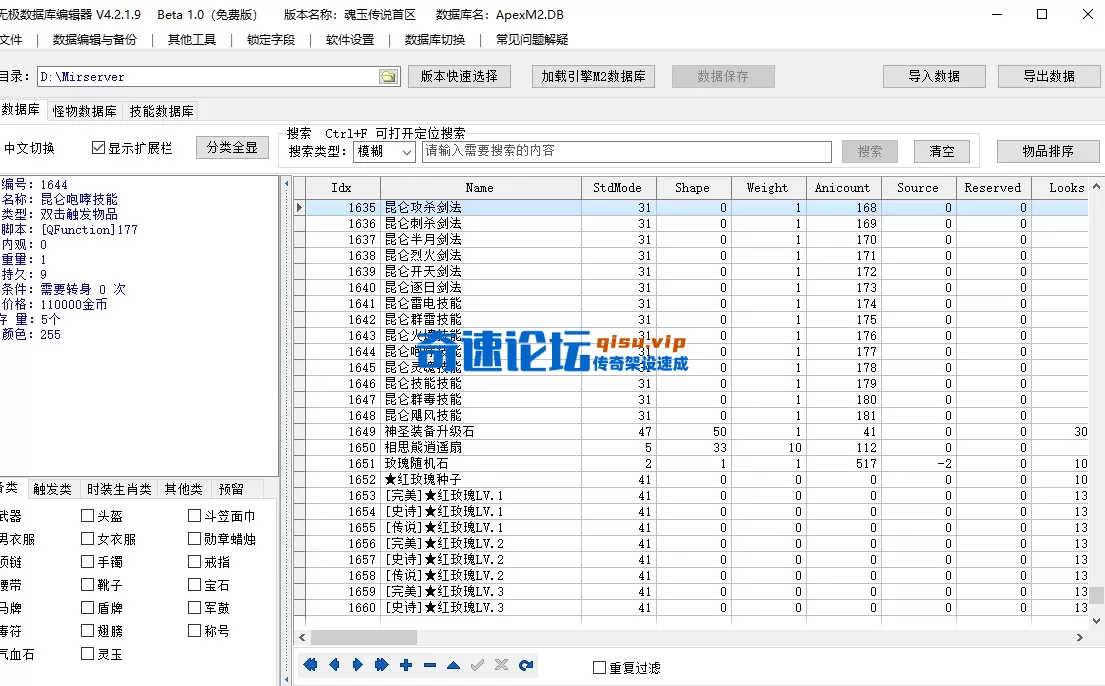The width and height of the screenshot is (1105, 686).
Task: Go to the previous record arrow
Action: (334, 664)
